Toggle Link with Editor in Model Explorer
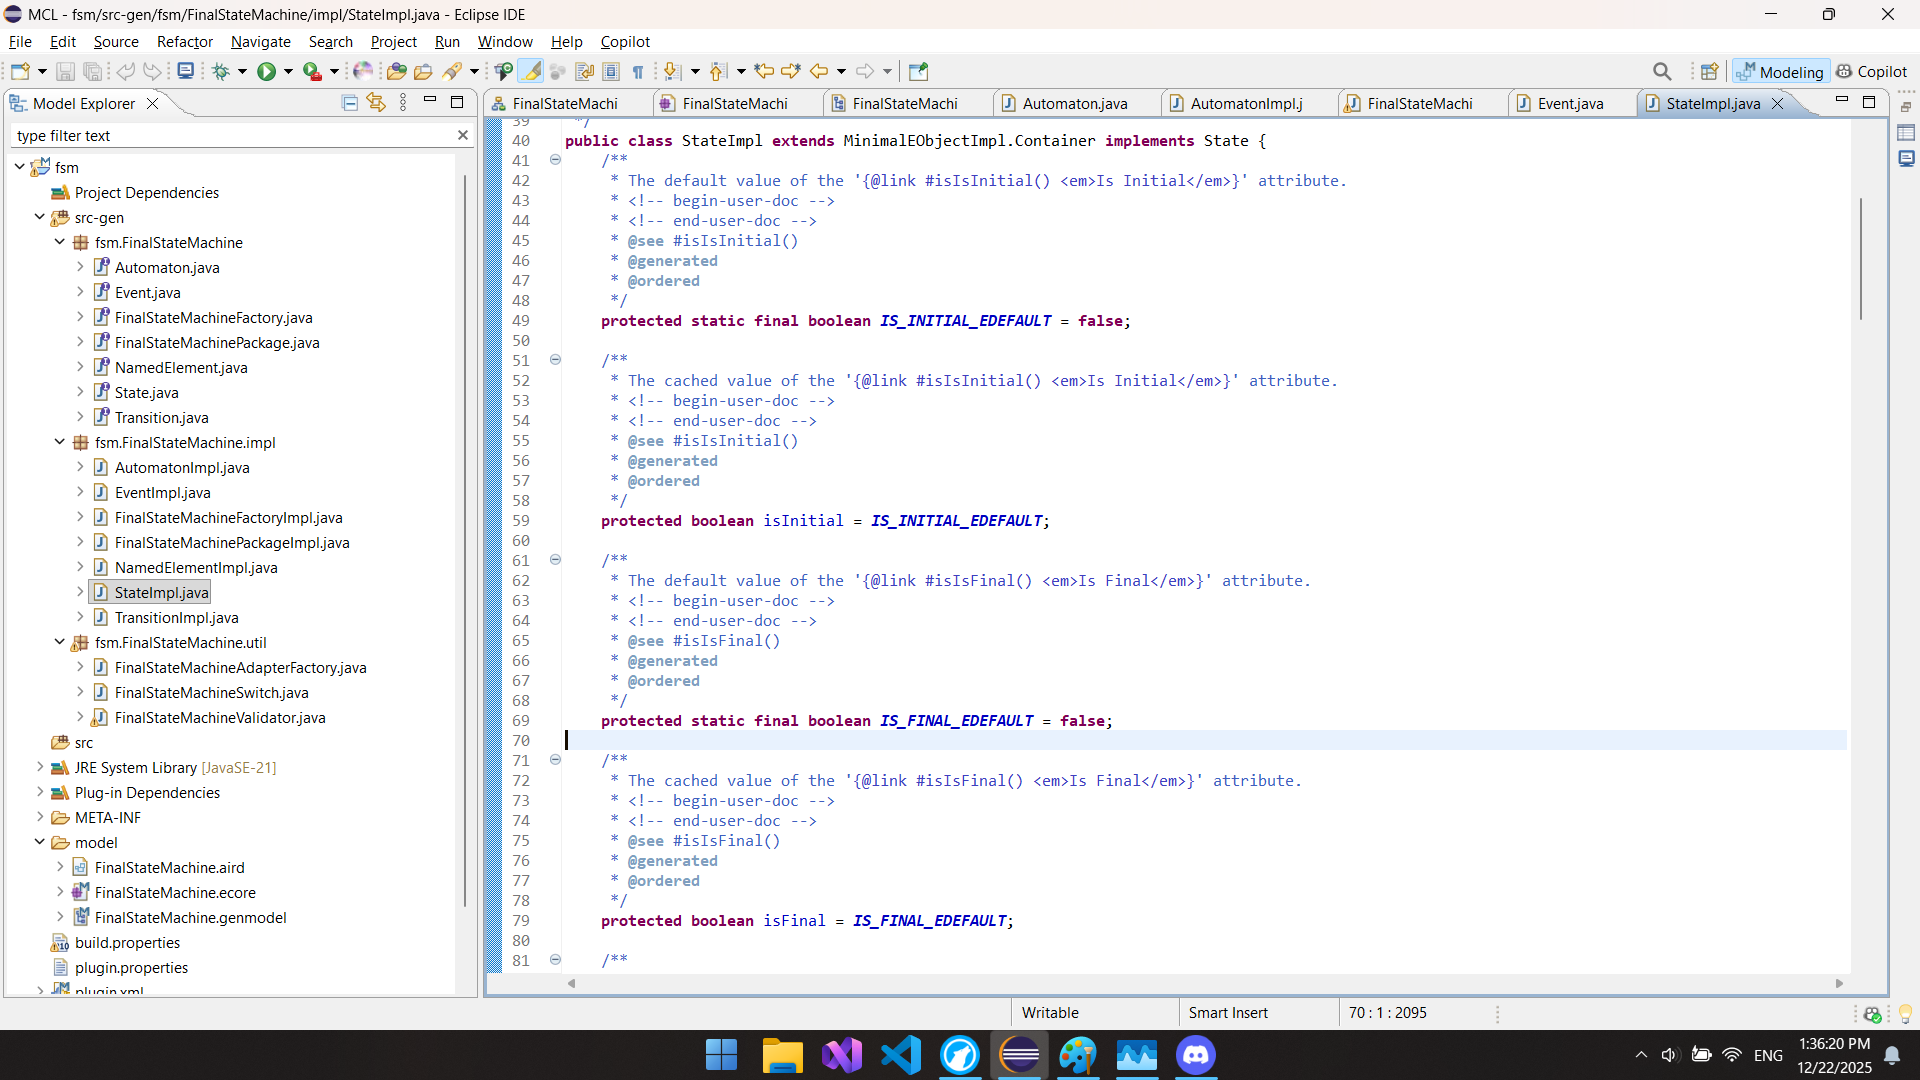Screen dimensions: 1920x1080 [x=376, y=103]
